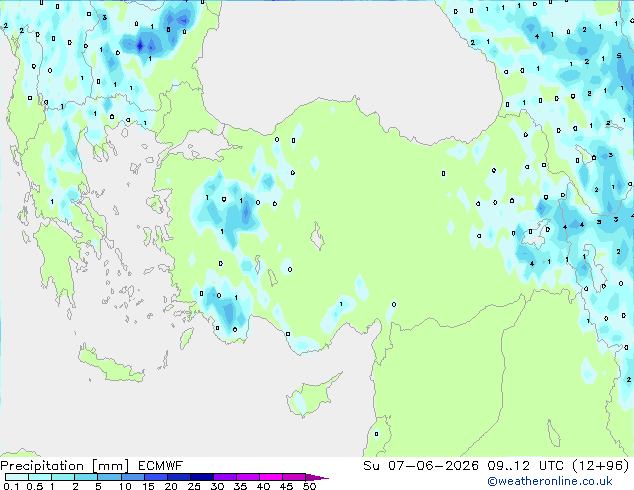634x490 pixels.
Task: Click the 'Precipitation [mm]' title text
Action: point(65,466)
